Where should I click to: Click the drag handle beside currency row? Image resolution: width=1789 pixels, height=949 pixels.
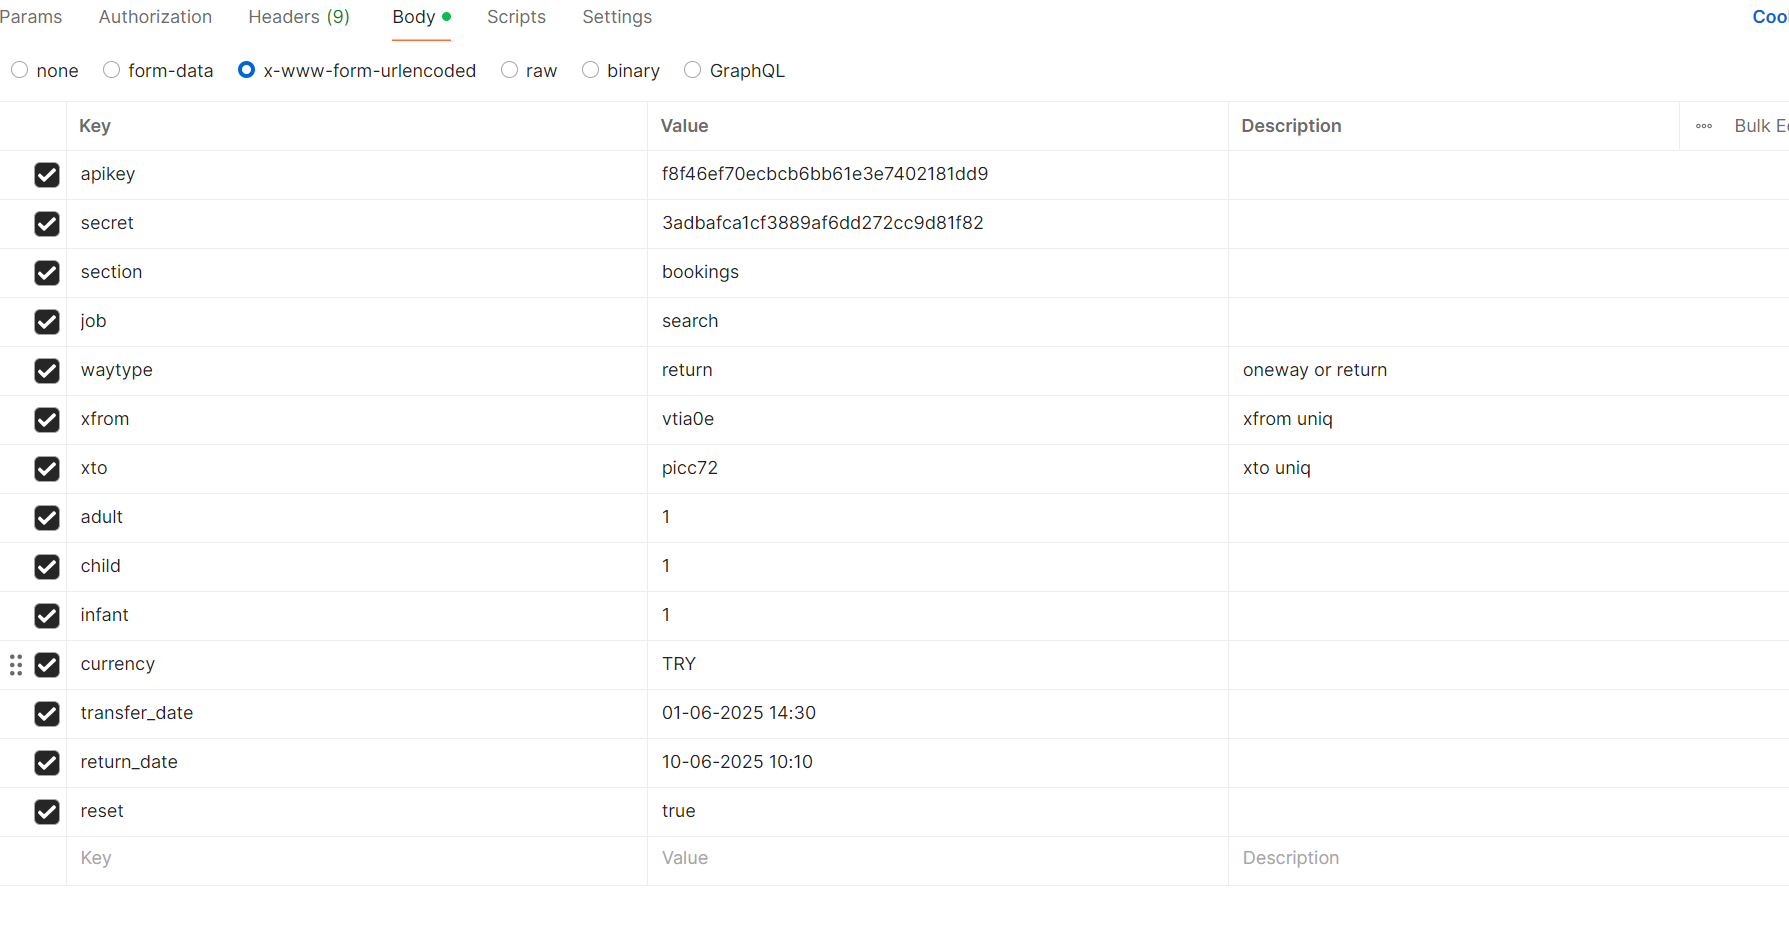click(x=16, y=665)
